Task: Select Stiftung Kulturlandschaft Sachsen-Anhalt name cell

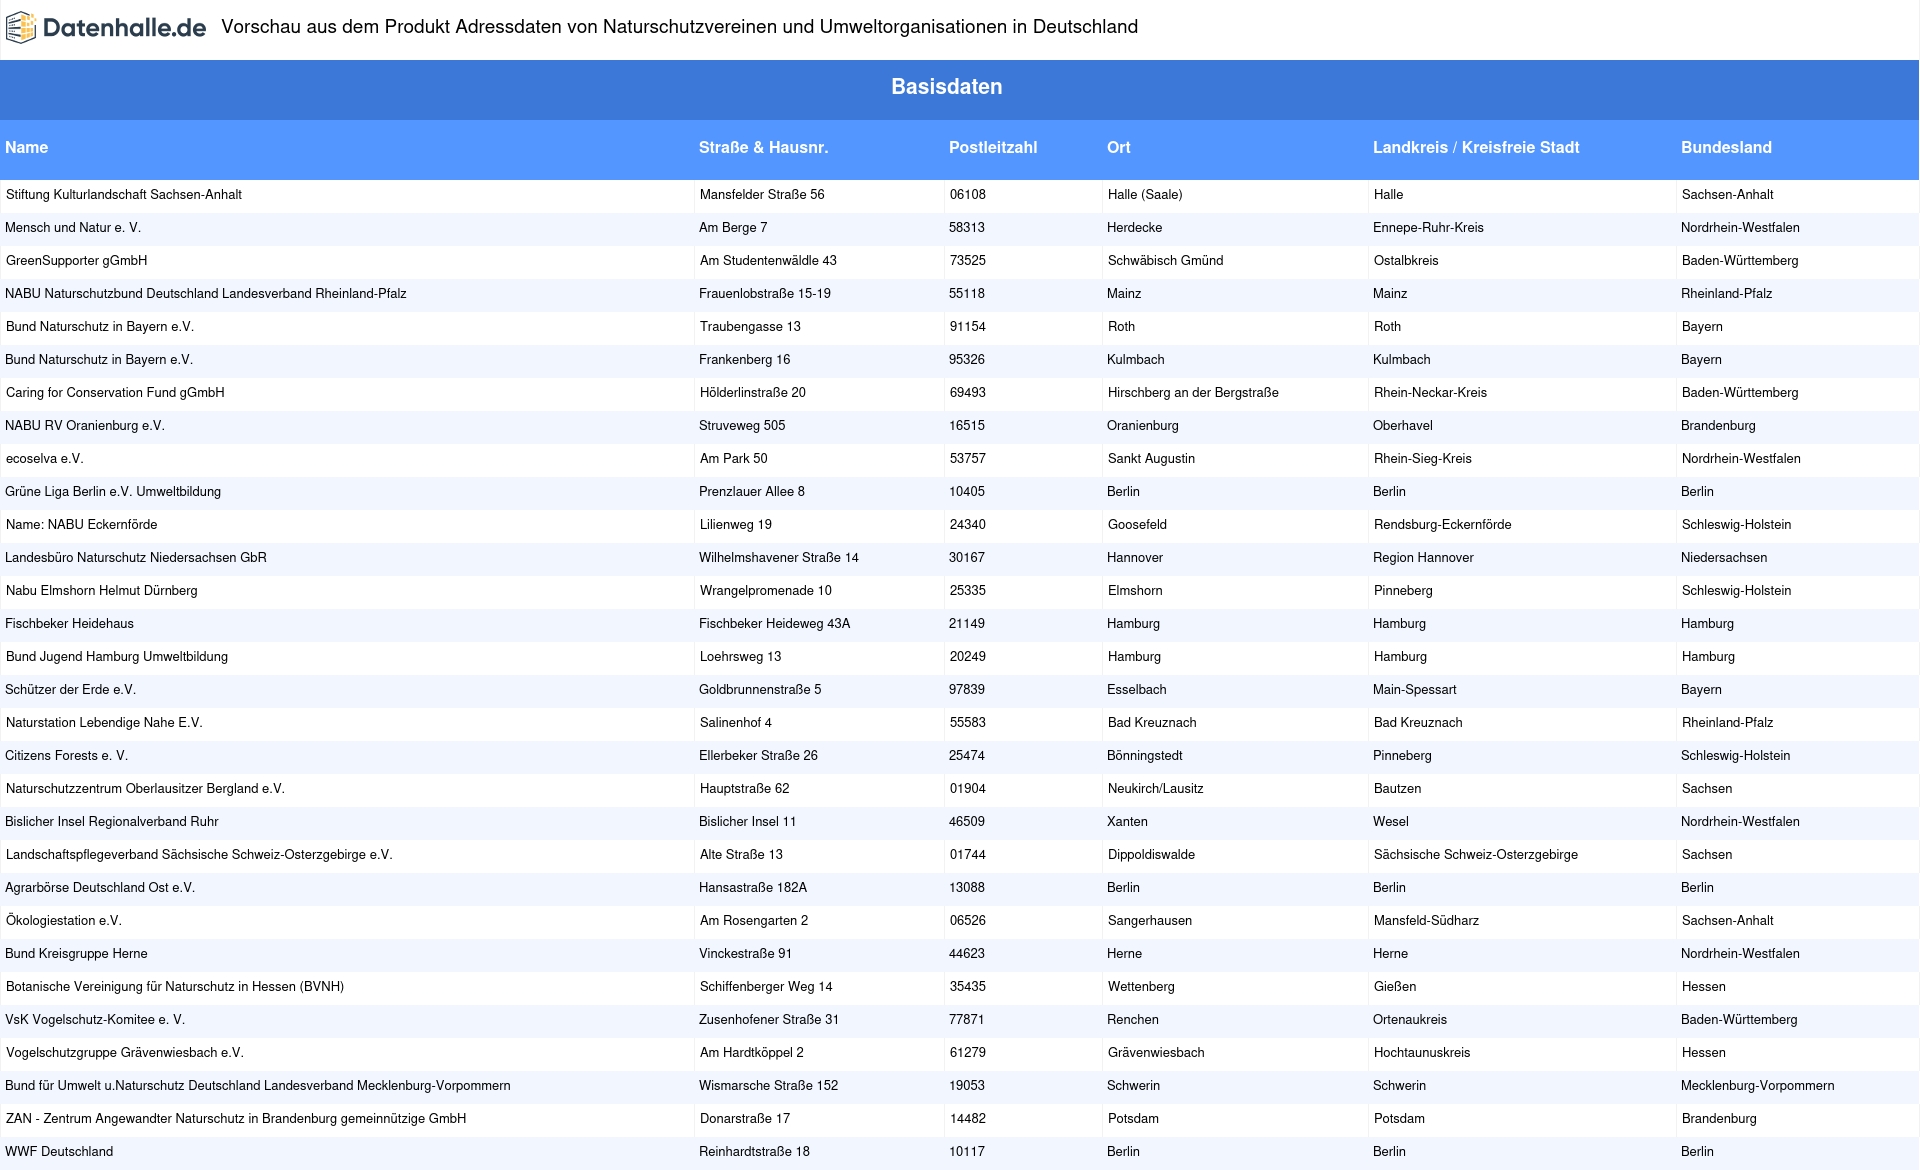Action: [x=124, y=195]
